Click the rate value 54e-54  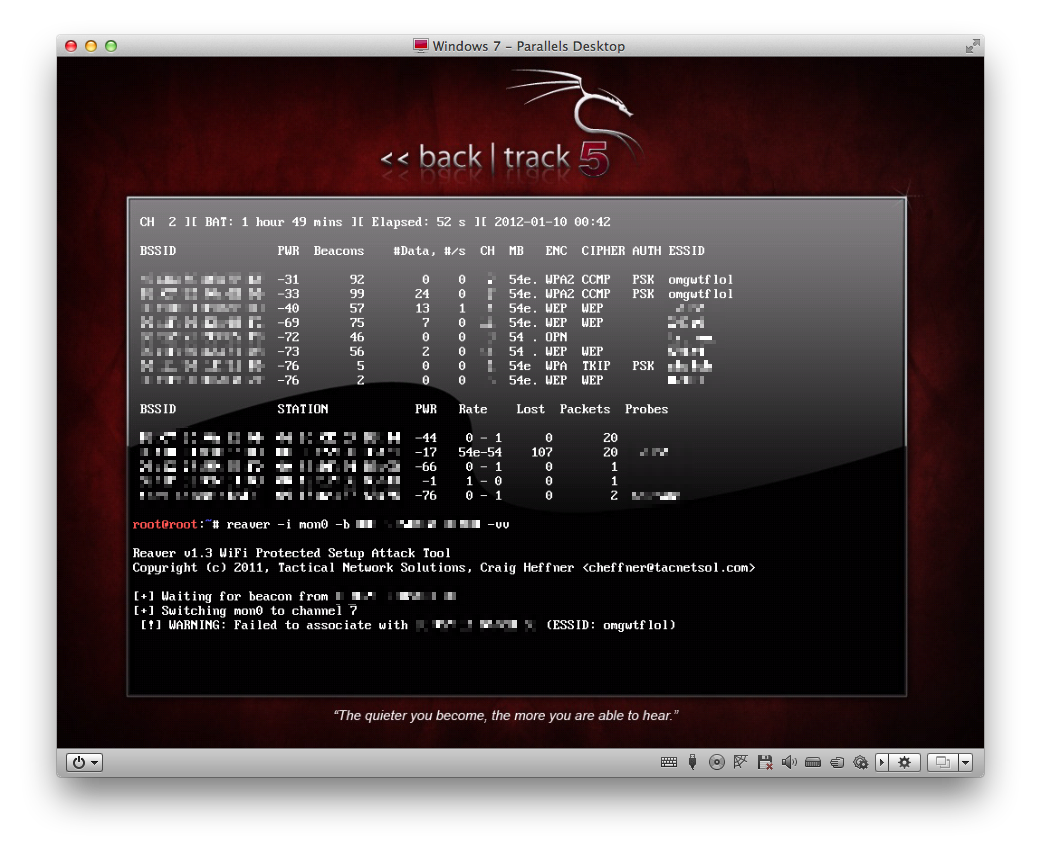click(480, 452)
